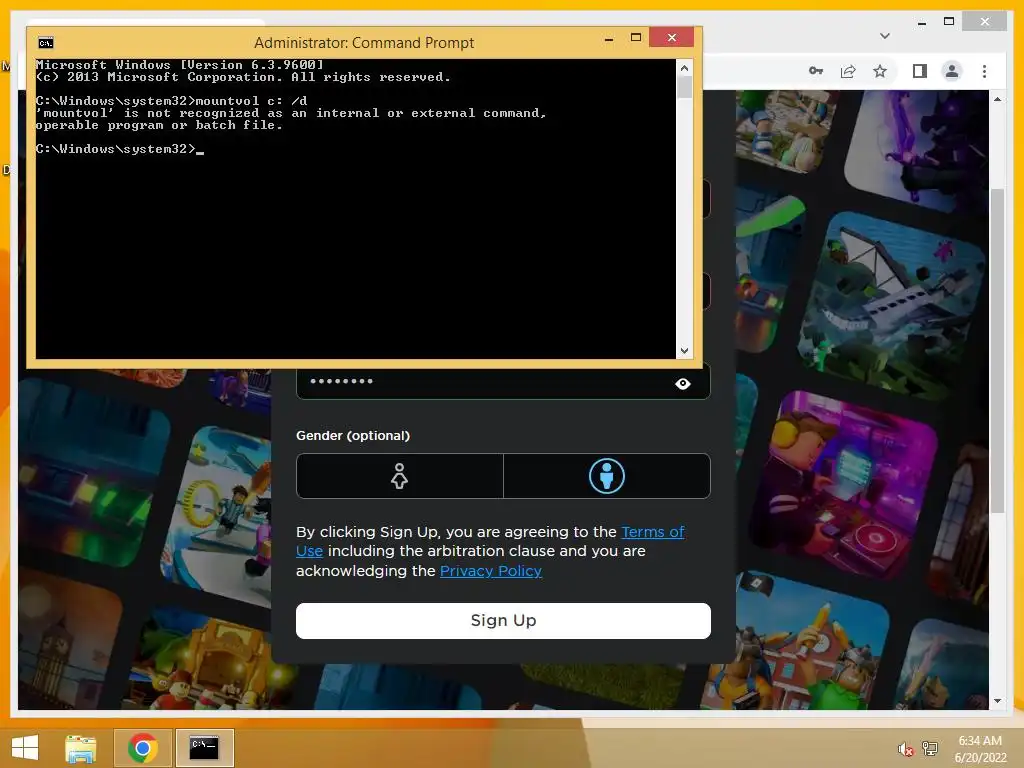Open the Windows Start button
Image resolution: width=1024 pixels, height=768 pixels.
click(25, 748)
